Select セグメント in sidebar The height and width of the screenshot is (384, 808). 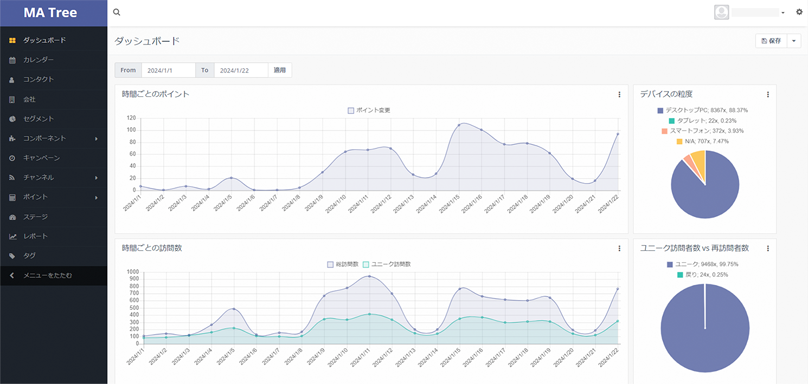pos(54,119)
